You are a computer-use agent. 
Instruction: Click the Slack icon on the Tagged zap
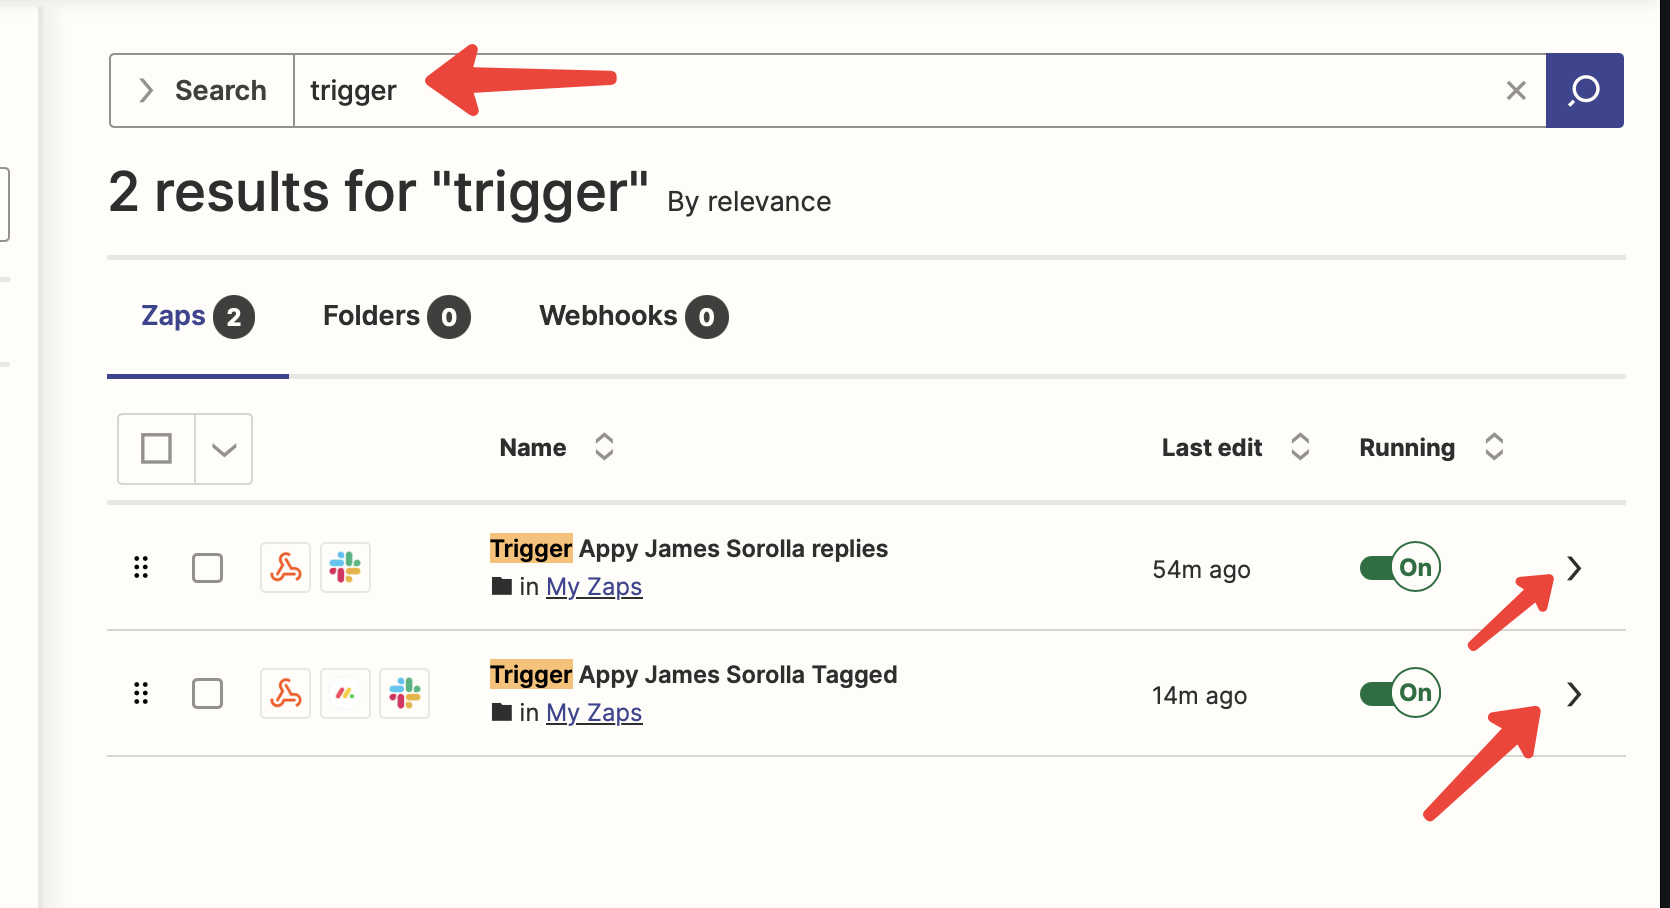click(405, 694)
